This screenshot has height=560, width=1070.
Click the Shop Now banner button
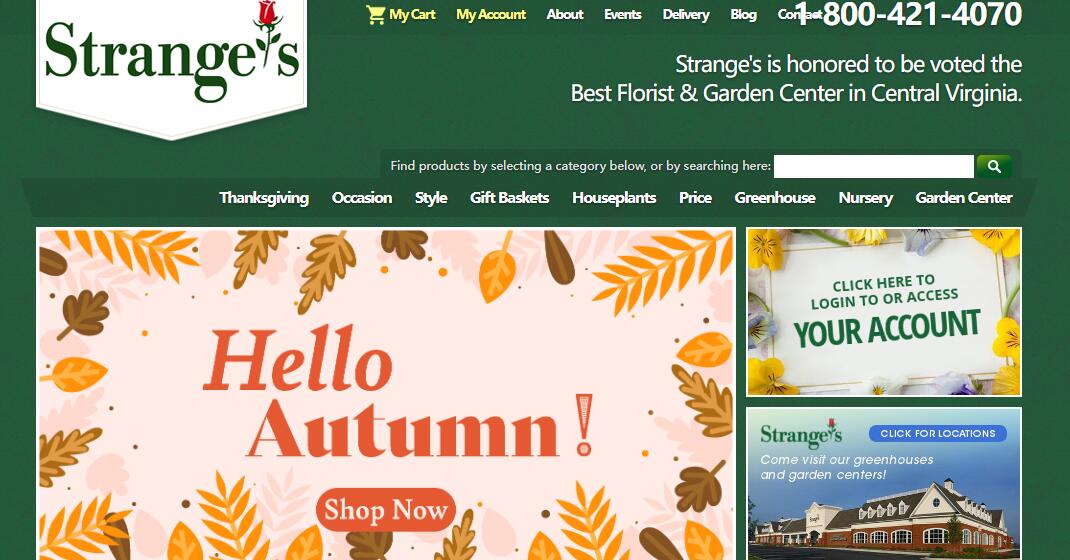(386, 510)
